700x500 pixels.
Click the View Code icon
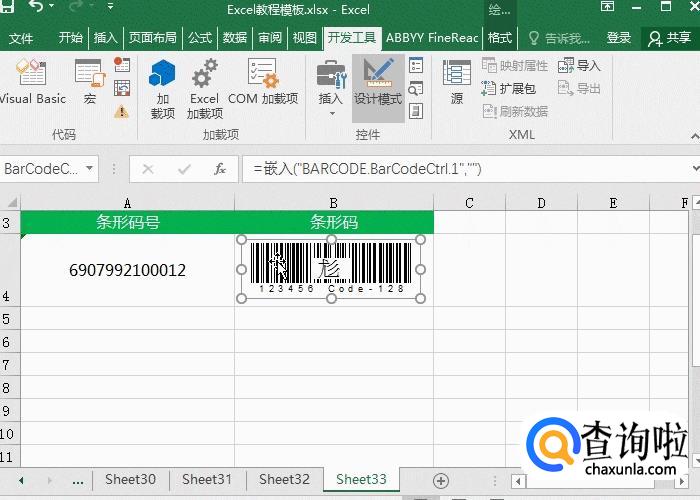[x=416, y=89]
